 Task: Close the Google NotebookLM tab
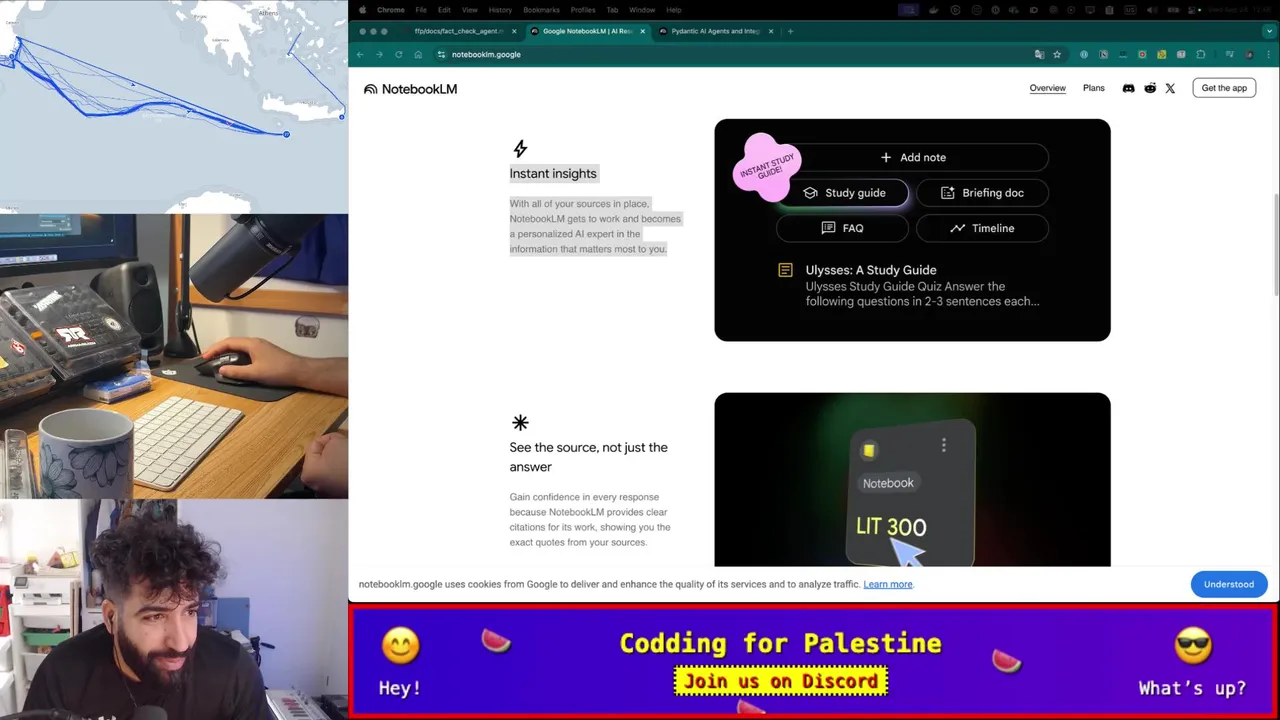(x=642, y=31)
